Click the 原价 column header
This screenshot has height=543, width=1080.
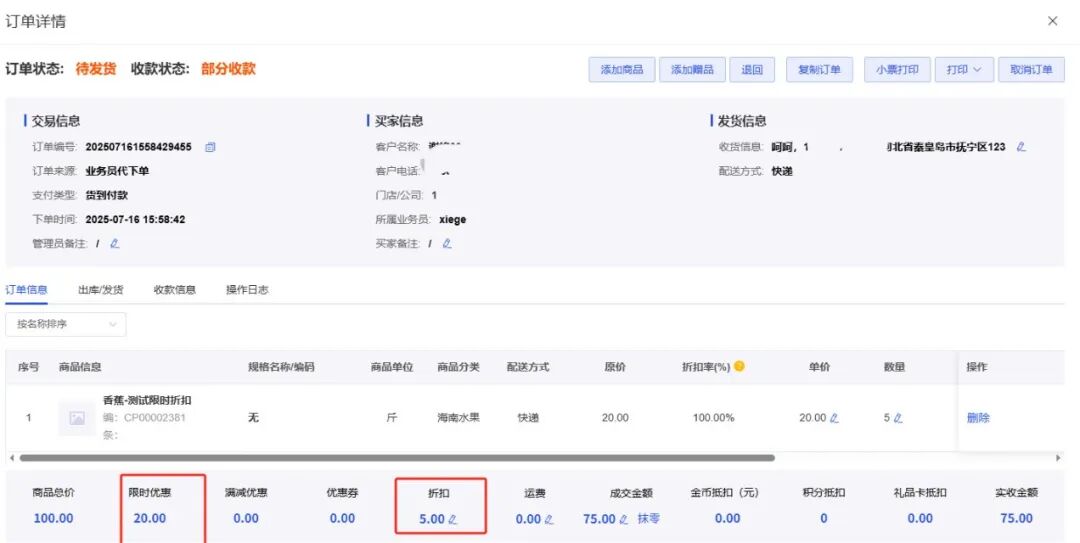(x=615, y=367)
